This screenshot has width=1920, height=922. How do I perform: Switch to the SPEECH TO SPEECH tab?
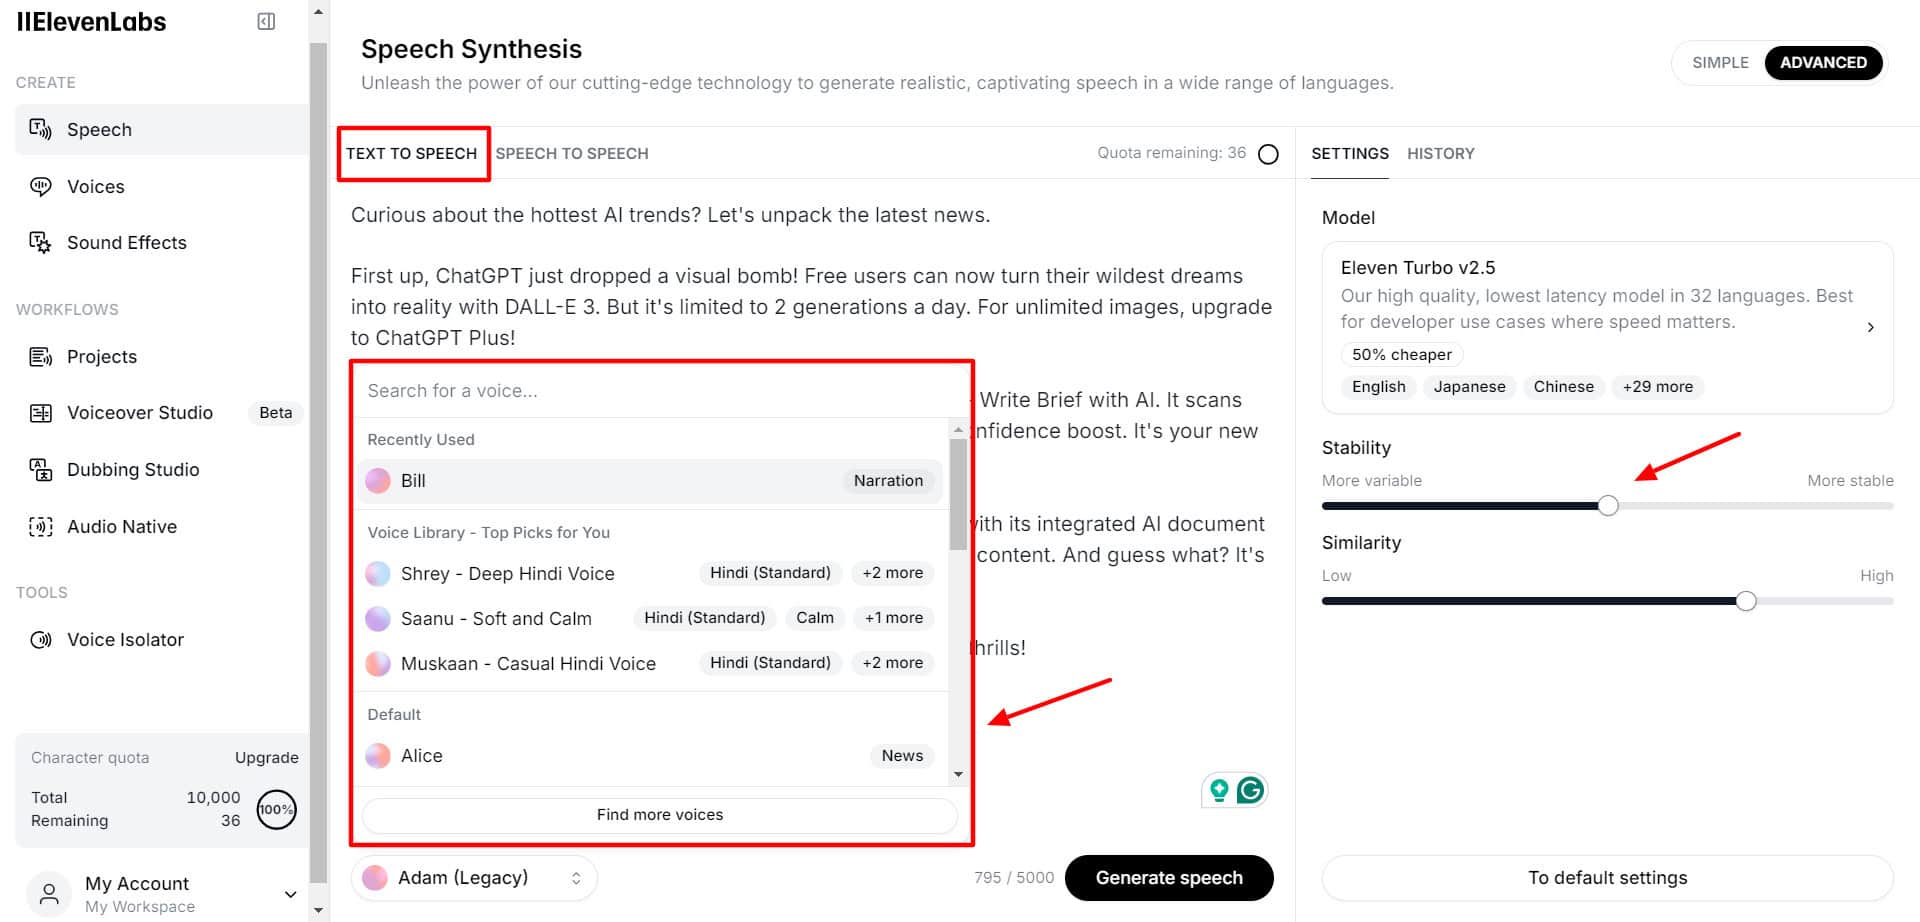point(572,154)
